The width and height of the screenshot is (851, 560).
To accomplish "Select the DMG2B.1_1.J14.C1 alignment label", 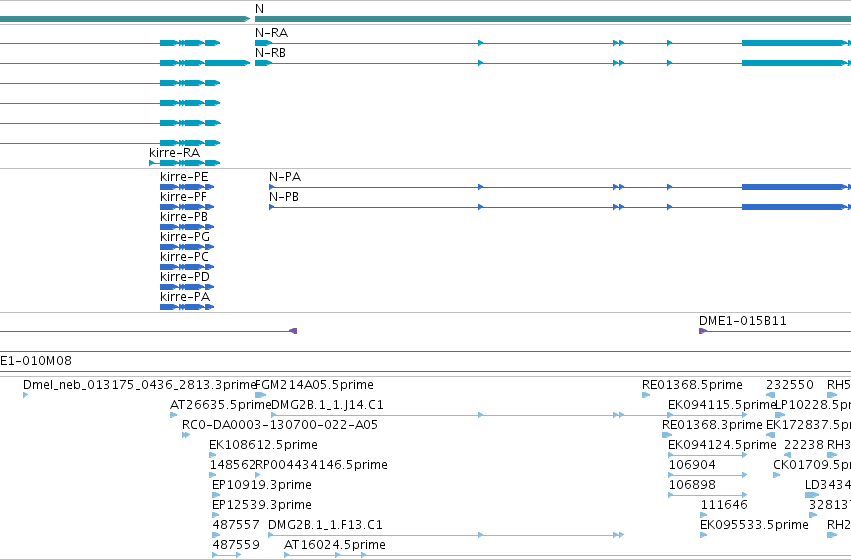I will (x=327, y=405).
